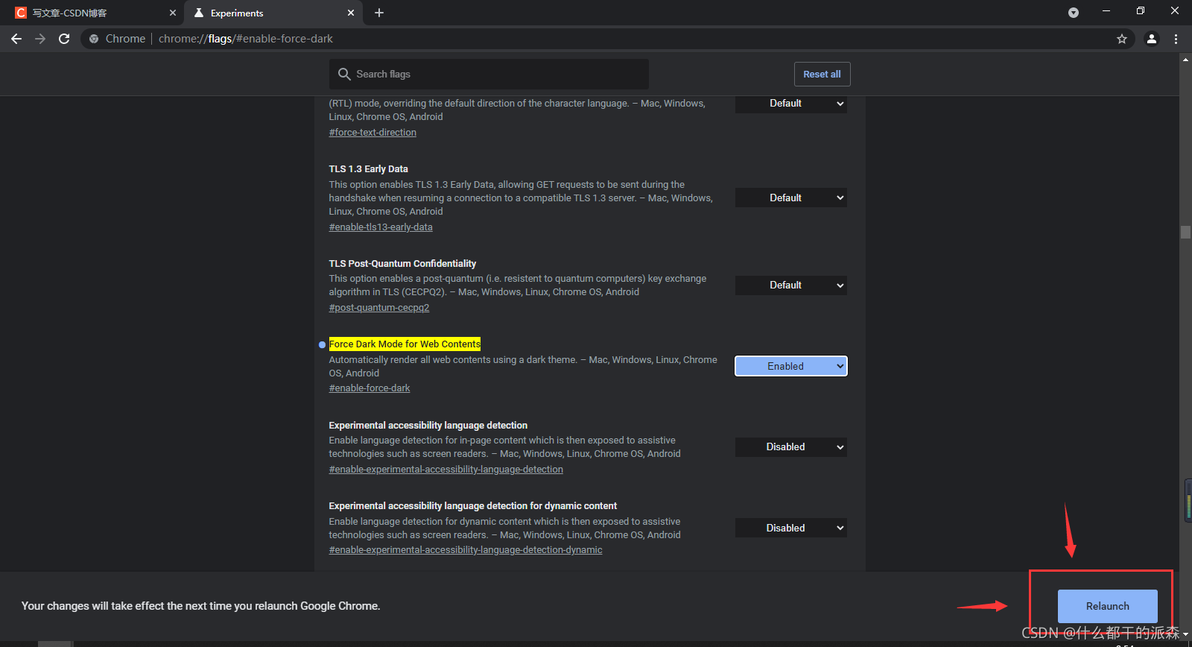Click the scrollbar up arrow

(1185, 59)
